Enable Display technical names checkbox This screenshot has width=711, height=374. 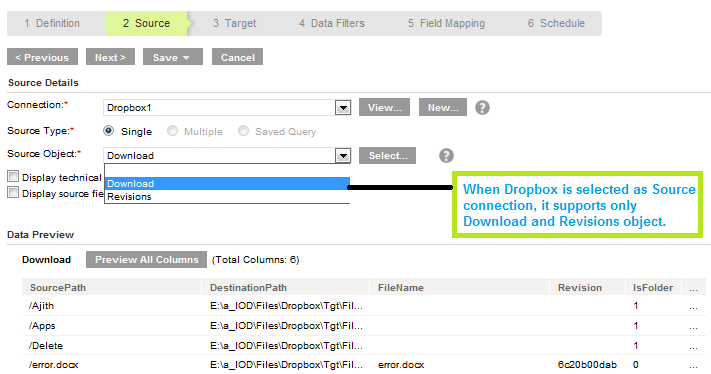point(13,176)
